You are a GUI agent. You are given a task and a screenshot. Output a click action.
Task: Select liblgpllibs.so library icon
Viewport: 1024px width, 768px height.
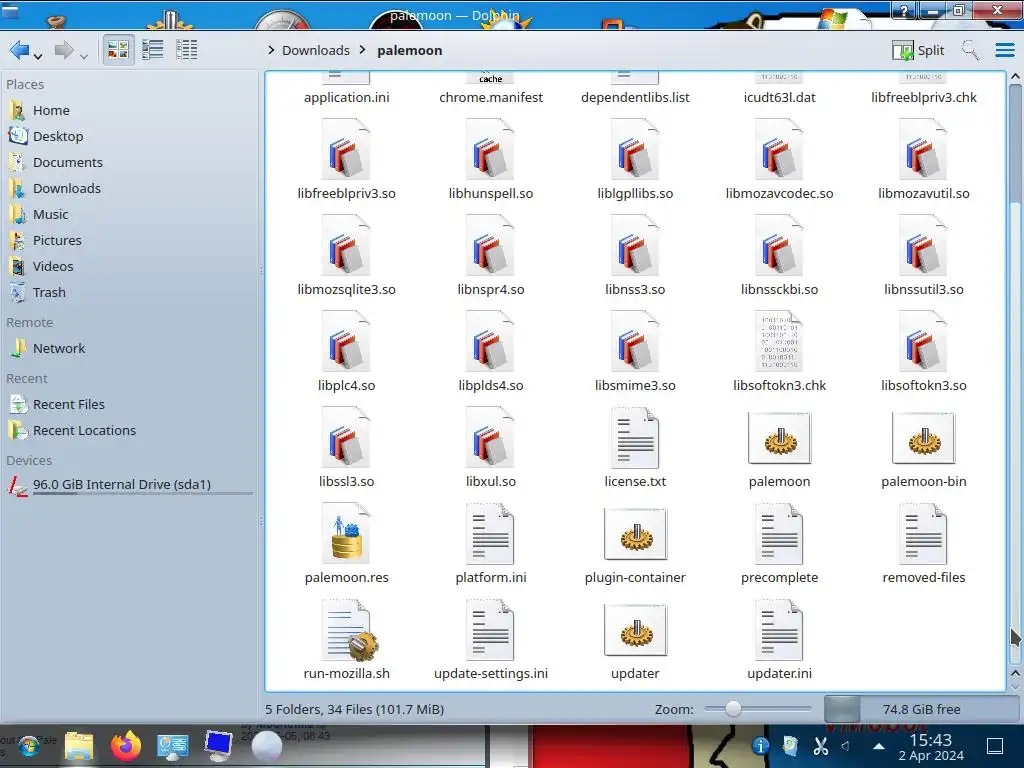point(635,150)
